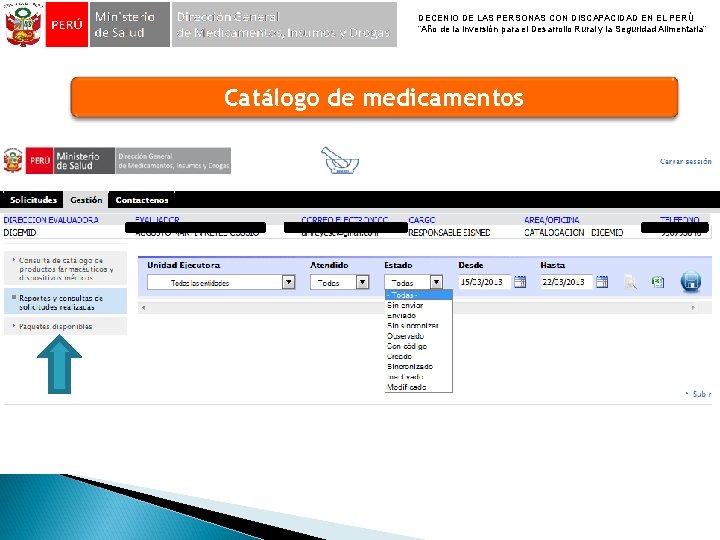The image size is (720, 540).
Task: Expand the Unidad Ejecutora dropdown
Action: click(288, 281)
